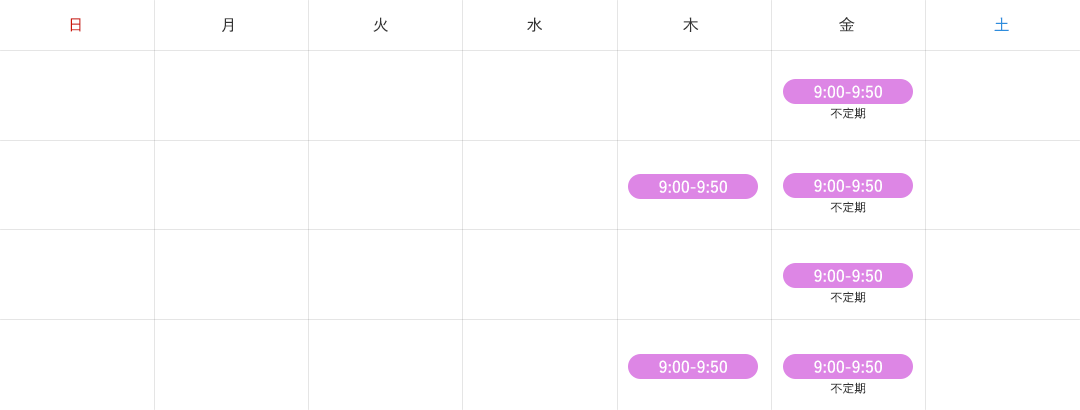The height and width of the screenshot is (410, 1080).
Task: Click empty first-row Thursday cell
Action: coord(694,96)
